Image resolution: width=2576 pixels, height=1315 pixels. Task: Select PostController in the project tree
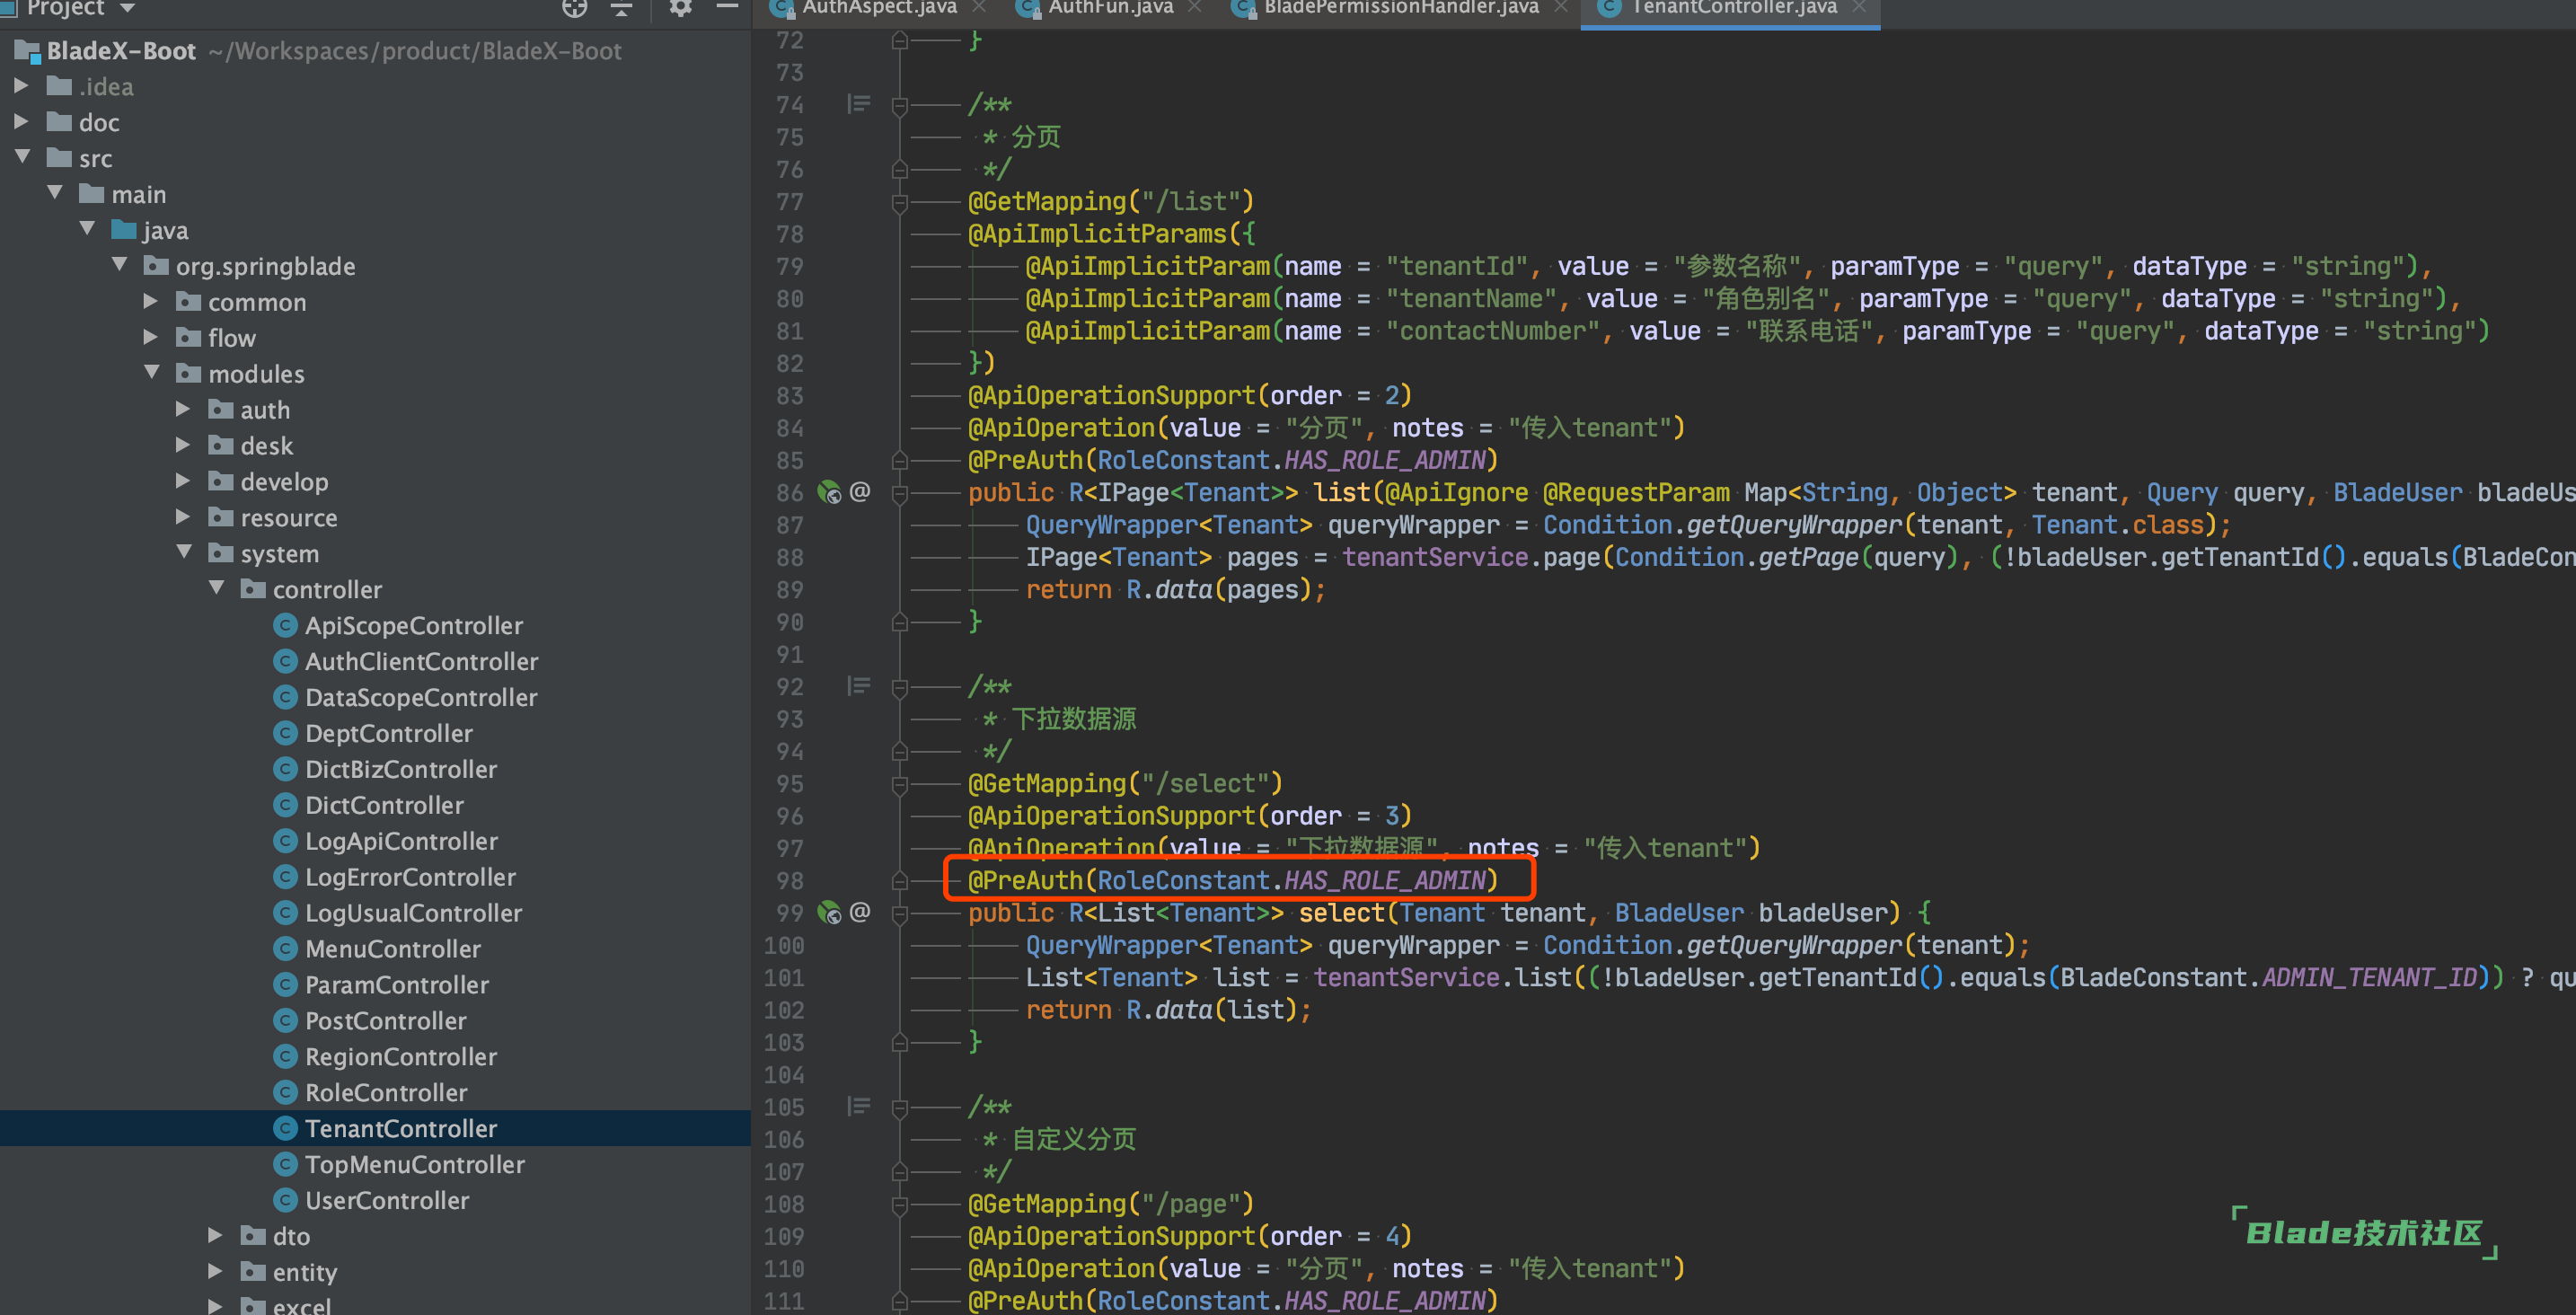[385, 1021]
